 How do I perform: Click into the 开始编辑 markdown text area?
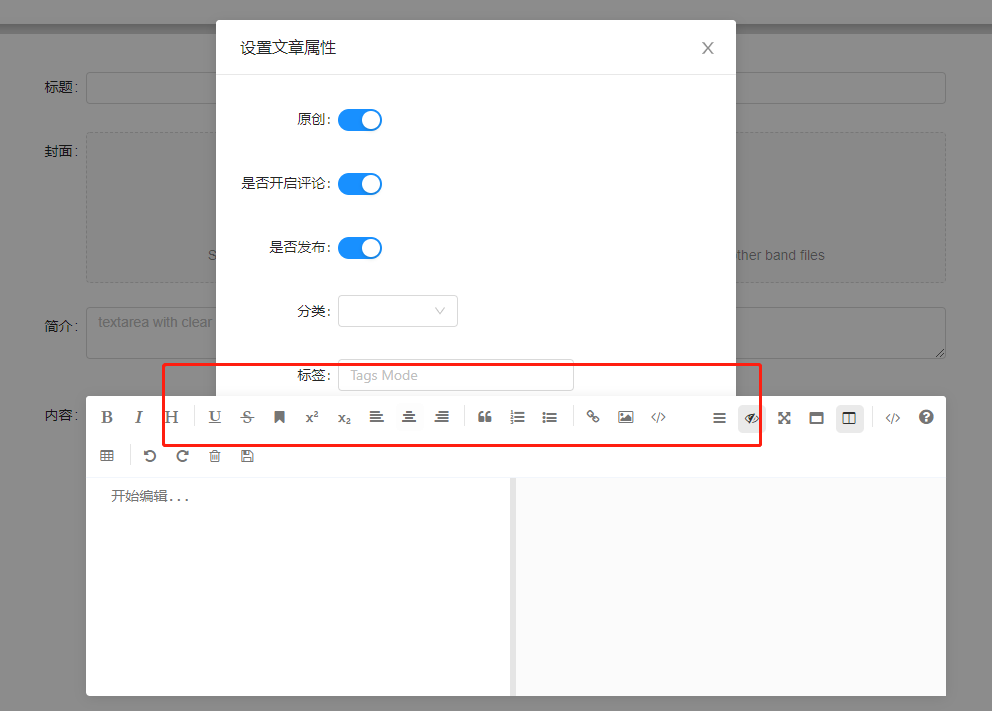tap(298, 587)
